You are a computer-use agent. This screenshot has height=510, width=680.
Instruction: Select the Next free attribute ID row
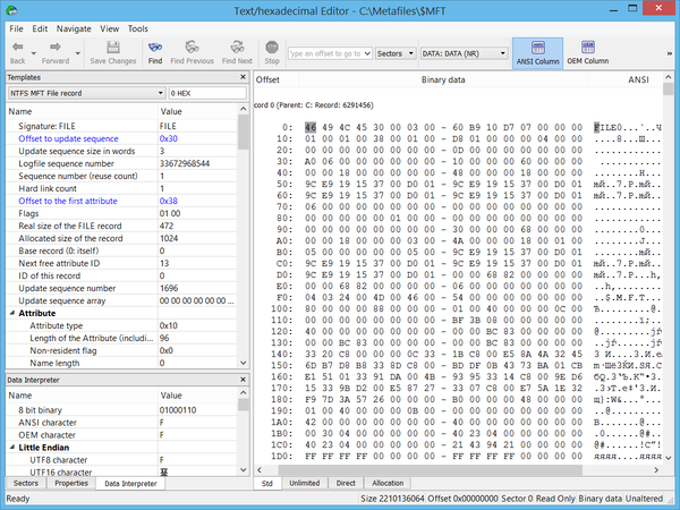122,263
